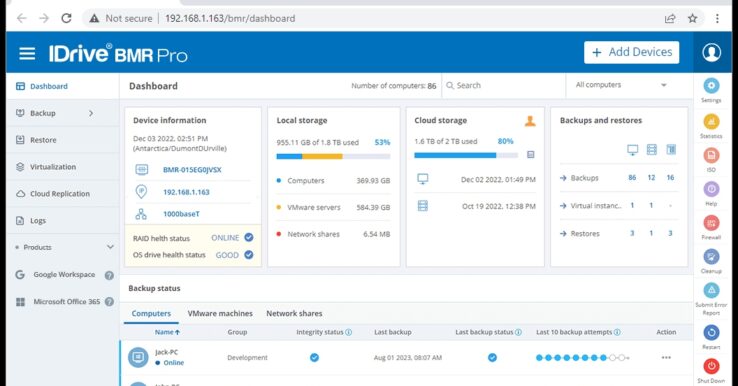The image size is (738, 386).
Task: Open the BMR-015EG0JVSX device link
Action: click(192, 170)
